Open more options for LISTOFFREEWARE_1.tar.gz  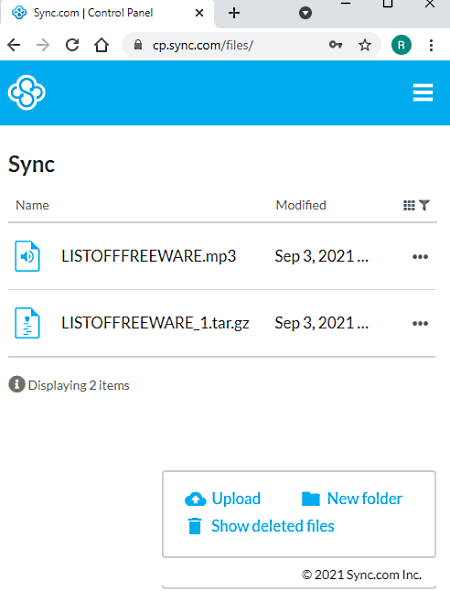pos(420,323)
